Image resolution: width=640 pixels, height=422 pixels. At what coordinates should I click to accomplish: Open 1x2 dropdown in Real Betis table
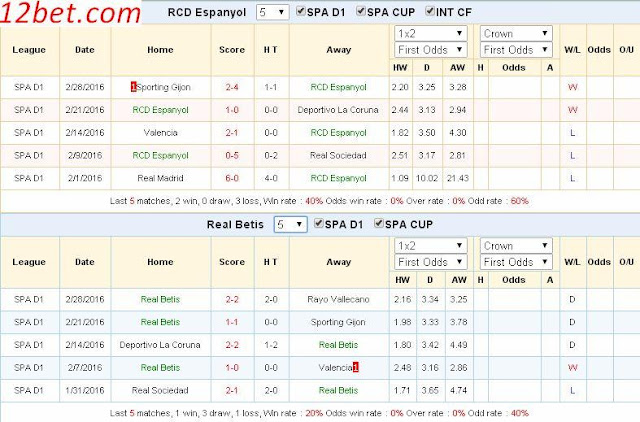(431, 246)
